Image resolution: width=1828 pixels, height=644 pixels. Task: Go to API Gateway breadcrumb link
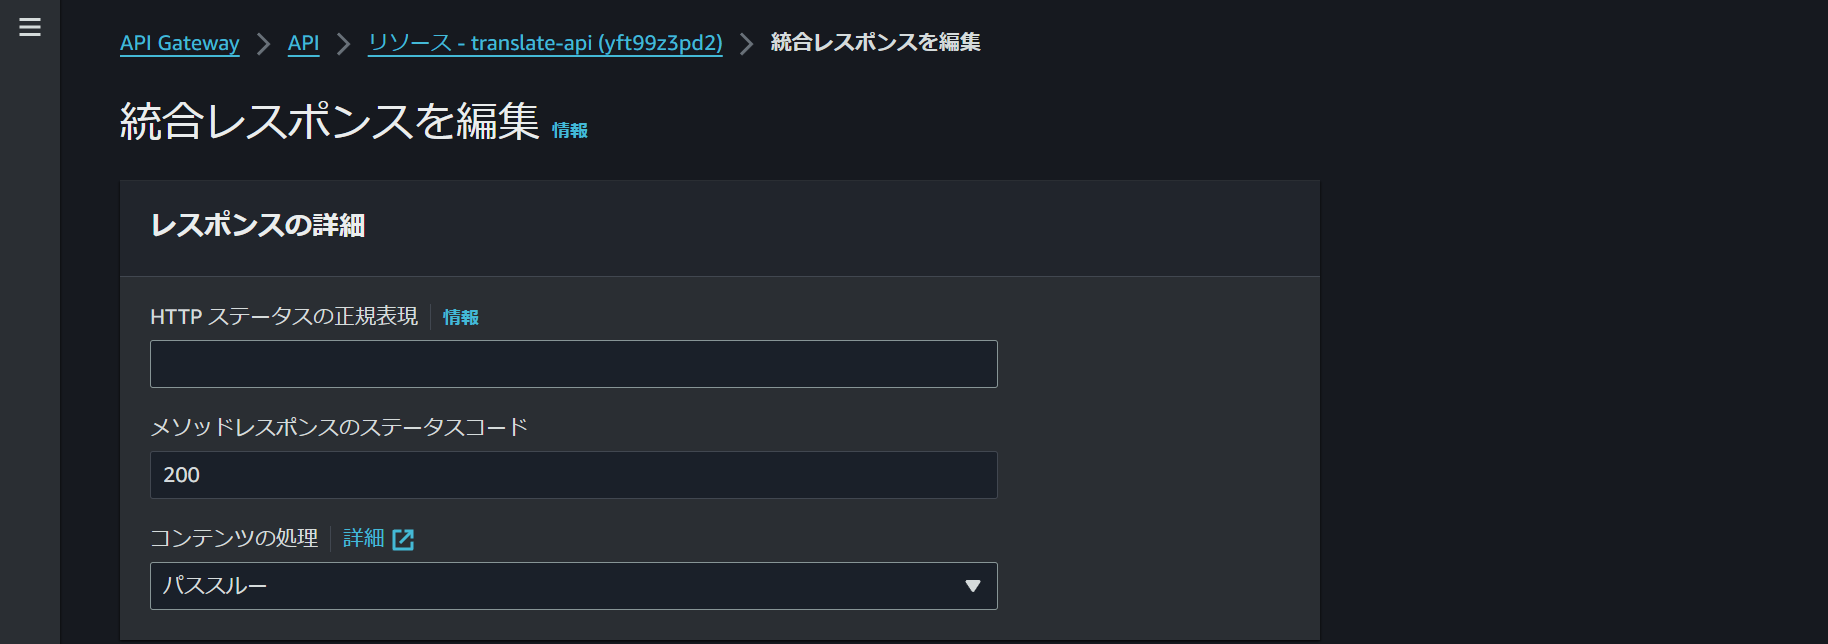180,43
